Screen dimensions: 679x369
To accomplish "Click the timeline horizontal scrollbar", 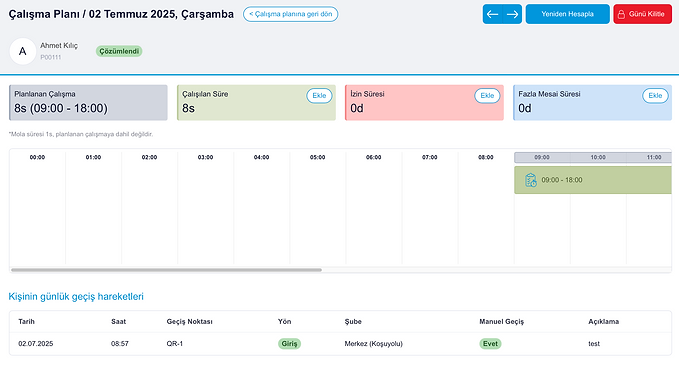I will point(166,270).
